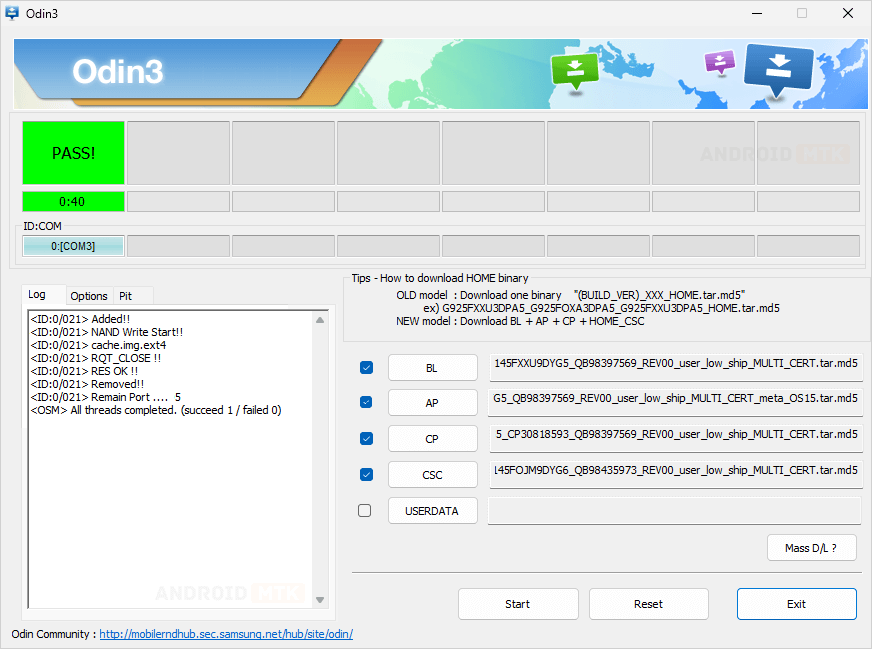
Task: Click the purple download speech-bubble icon
Action: click(719, 62)
